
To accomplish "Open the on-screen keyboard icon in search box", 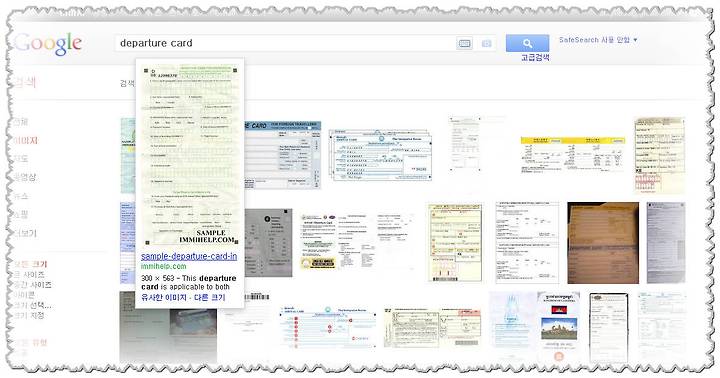I will click(x=465, y=44).
